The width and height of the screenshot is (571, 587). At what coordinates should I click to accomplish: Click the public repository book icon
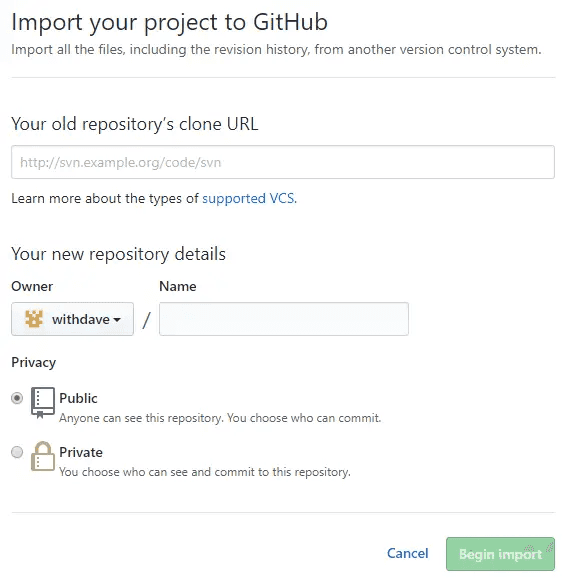point(43,403)
